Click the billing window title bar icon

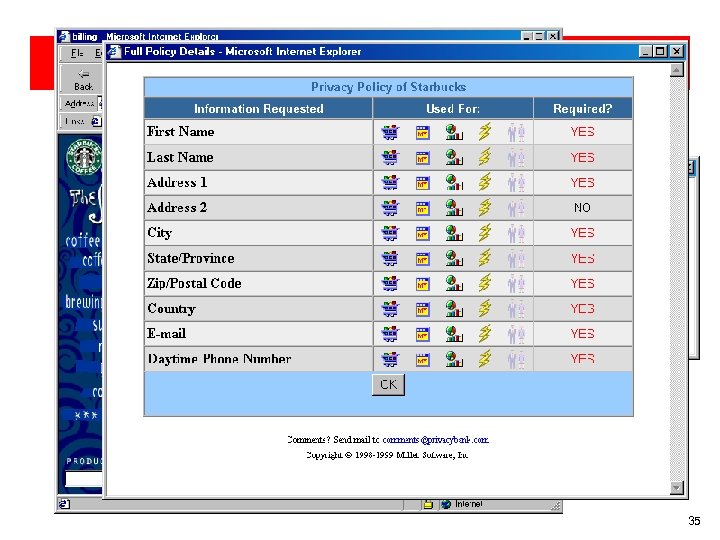(64, 36)
